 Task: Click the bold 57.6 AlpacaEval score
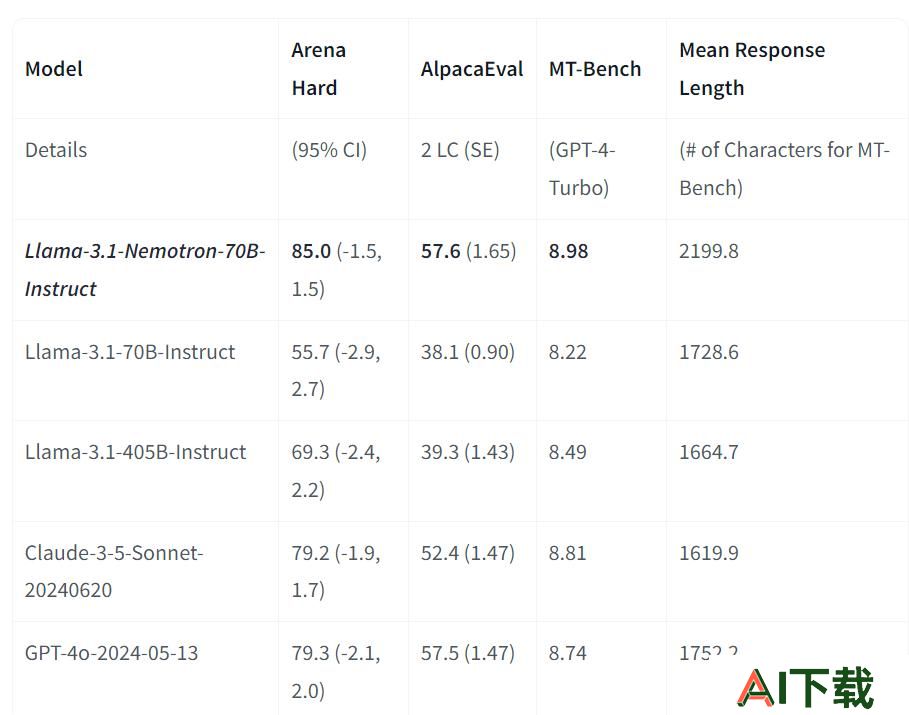(441, 251)
